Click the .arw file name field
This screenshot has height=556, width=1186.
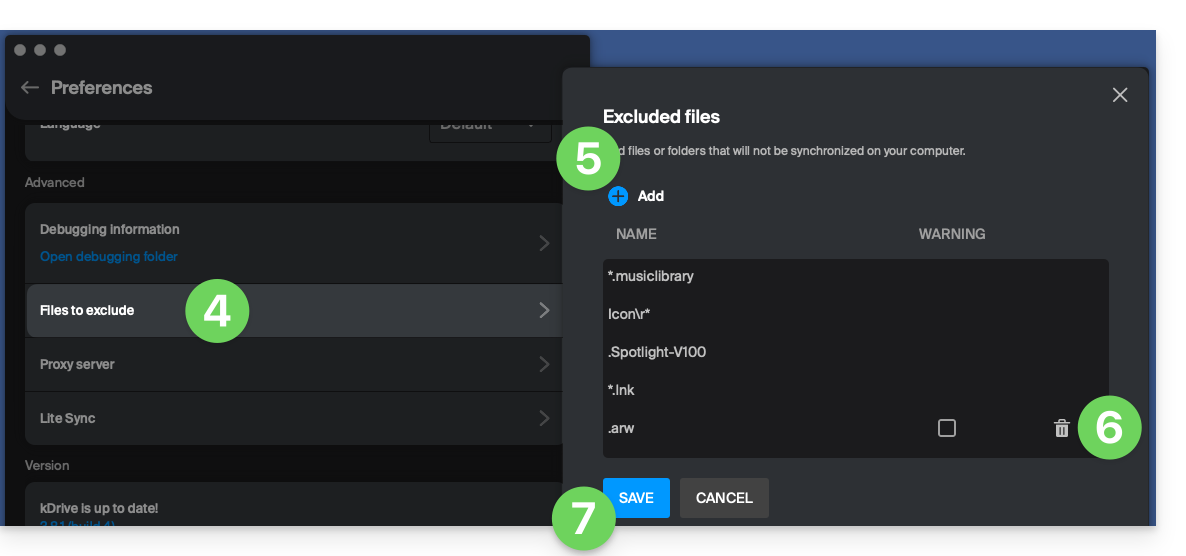click(x=622, y=428)
